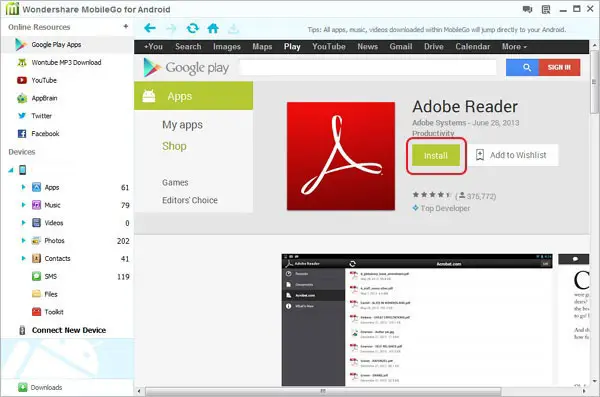Expand the Contacts tree arrow
600x397 pixels.
(x=23, y=258)
